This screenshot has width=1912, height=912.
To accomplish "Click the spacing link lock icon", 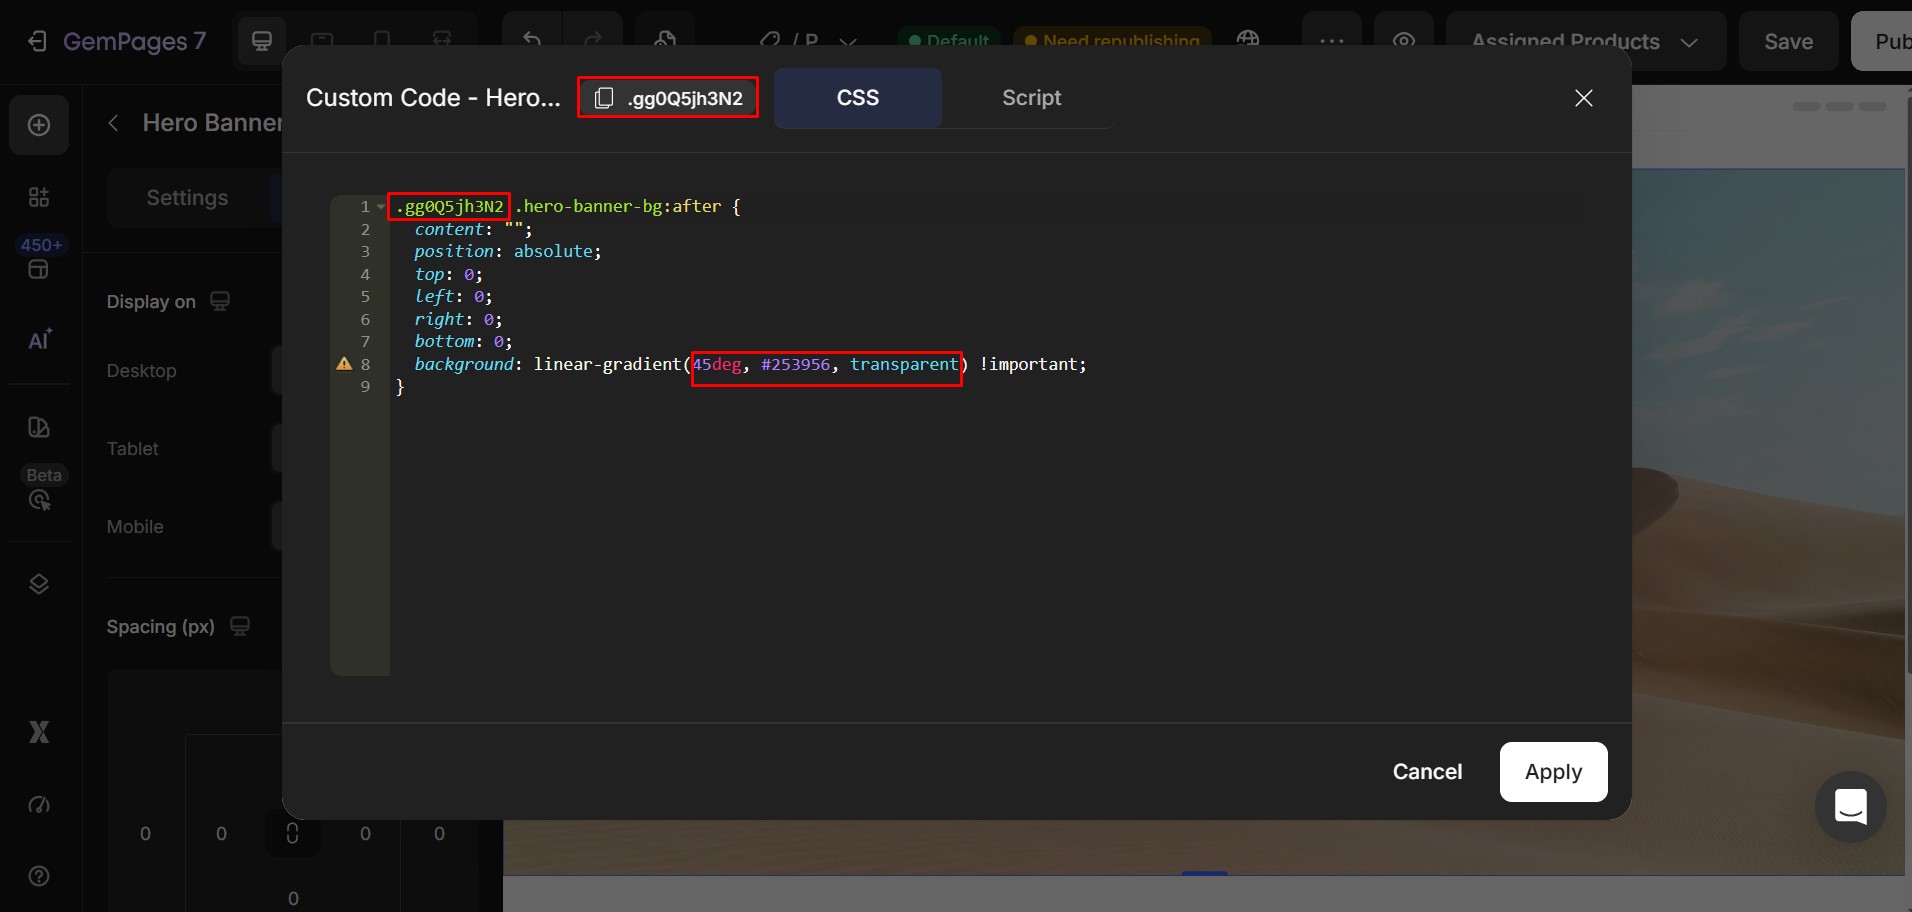I will tap(292, 833).
